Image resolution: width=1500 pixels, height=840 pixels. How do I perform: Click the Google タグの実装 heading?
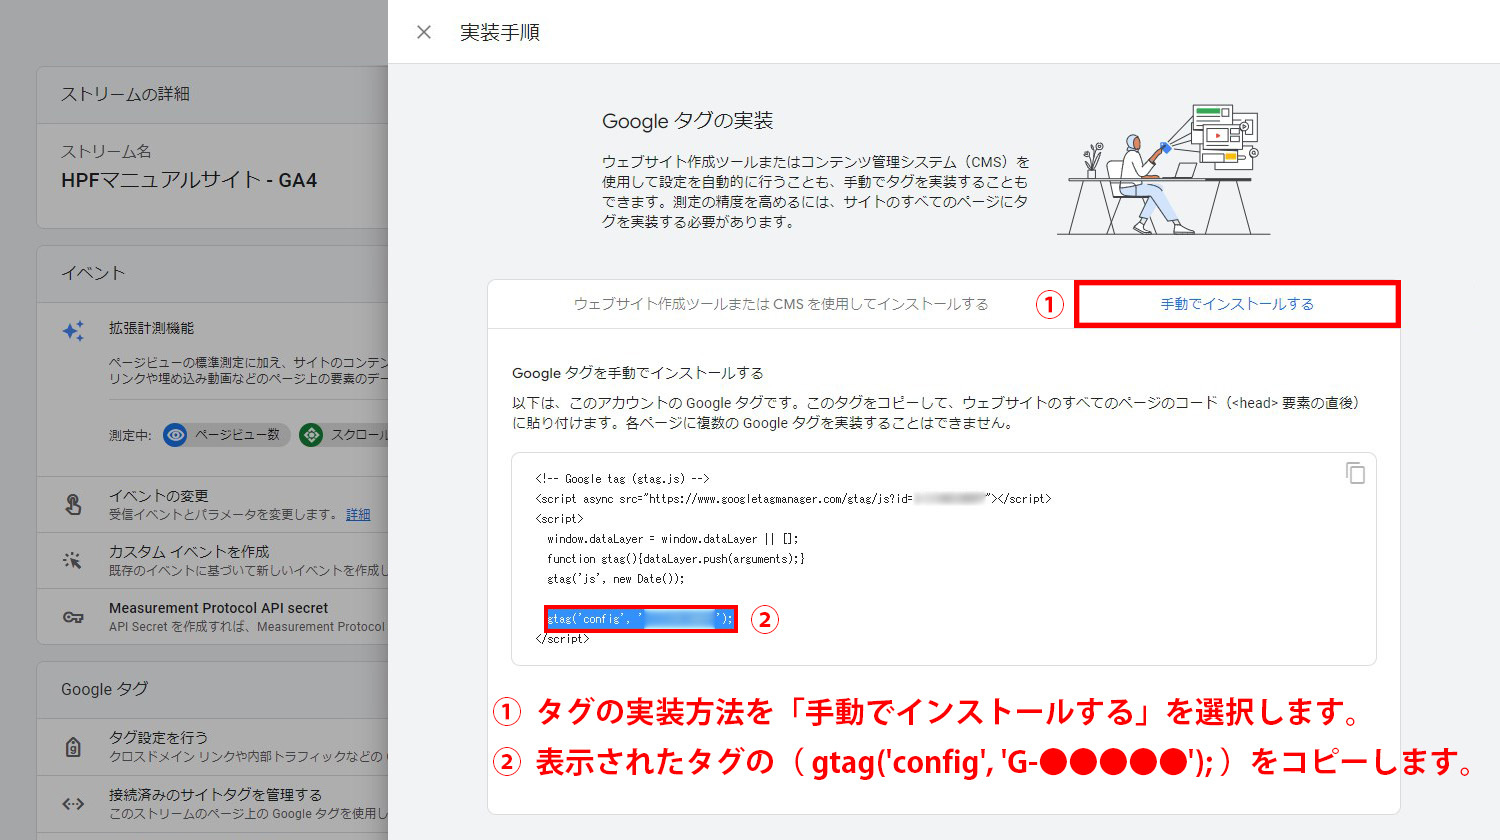[687, 121]
